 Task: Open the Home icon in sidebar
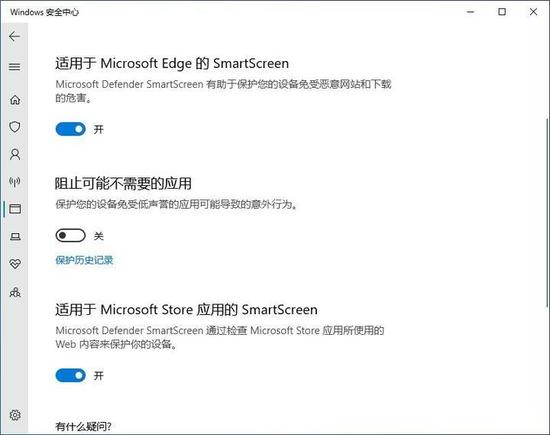(15, 100)
